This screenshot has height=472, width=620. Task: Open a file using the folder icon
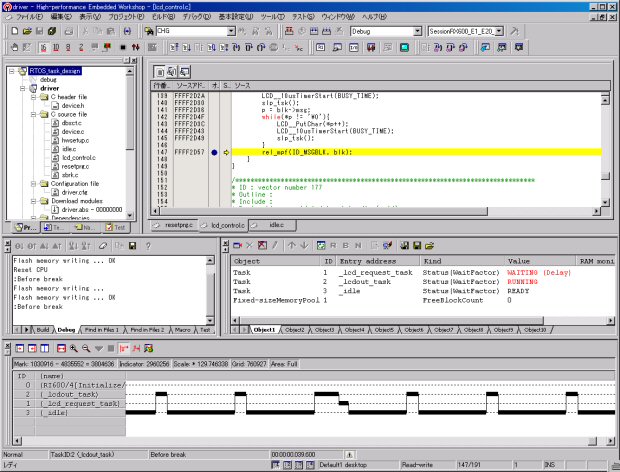coord(27,31)
